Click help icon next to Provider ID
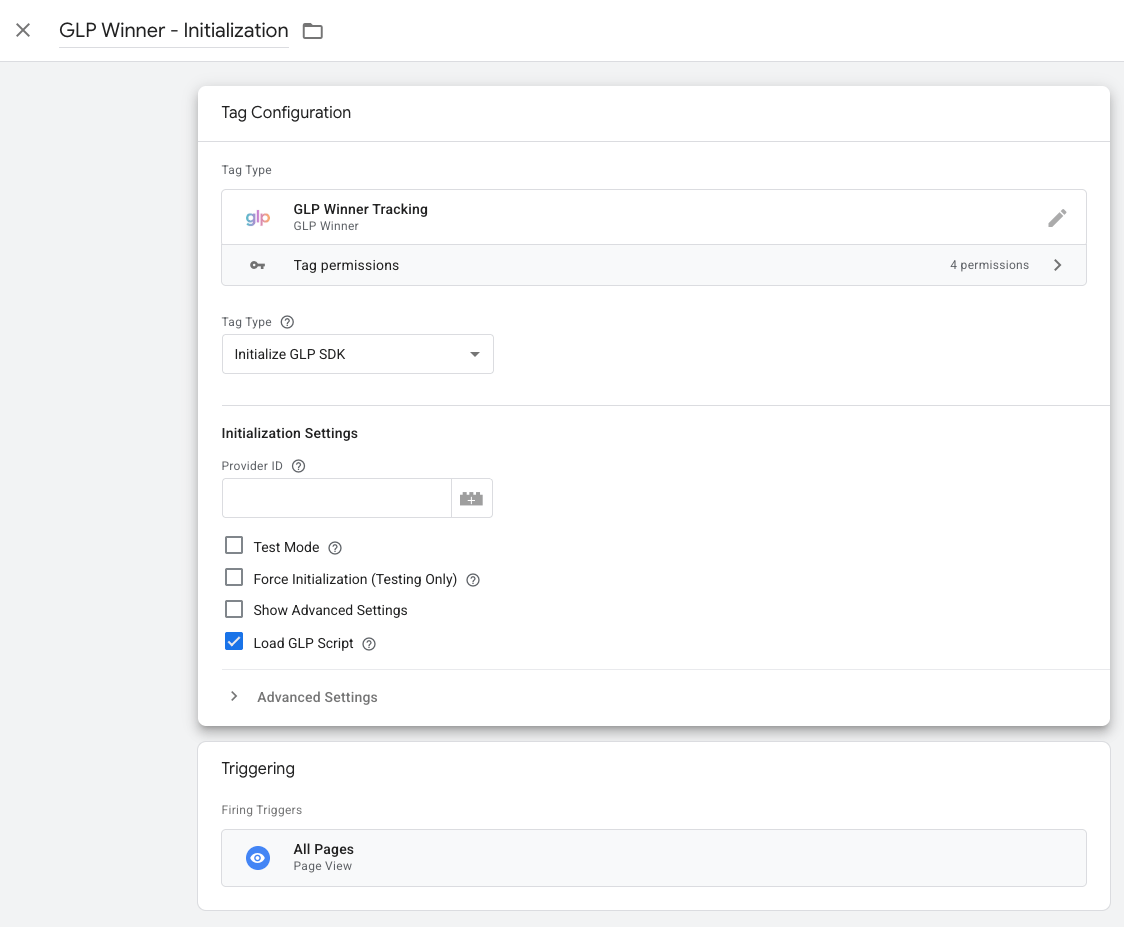The image size is (1124, 927). (x=298, y=466)
